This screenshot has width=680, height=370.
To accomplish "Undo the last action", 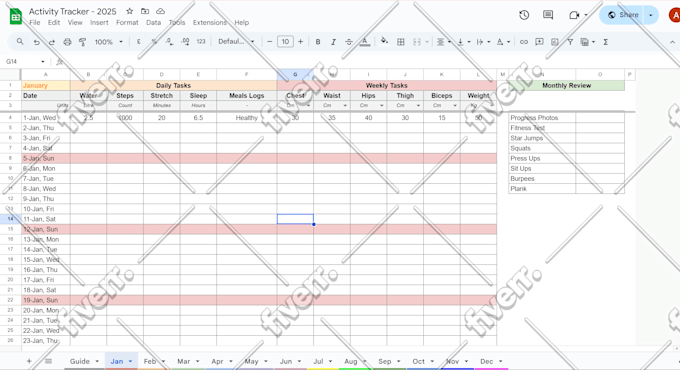I will 36,42.
